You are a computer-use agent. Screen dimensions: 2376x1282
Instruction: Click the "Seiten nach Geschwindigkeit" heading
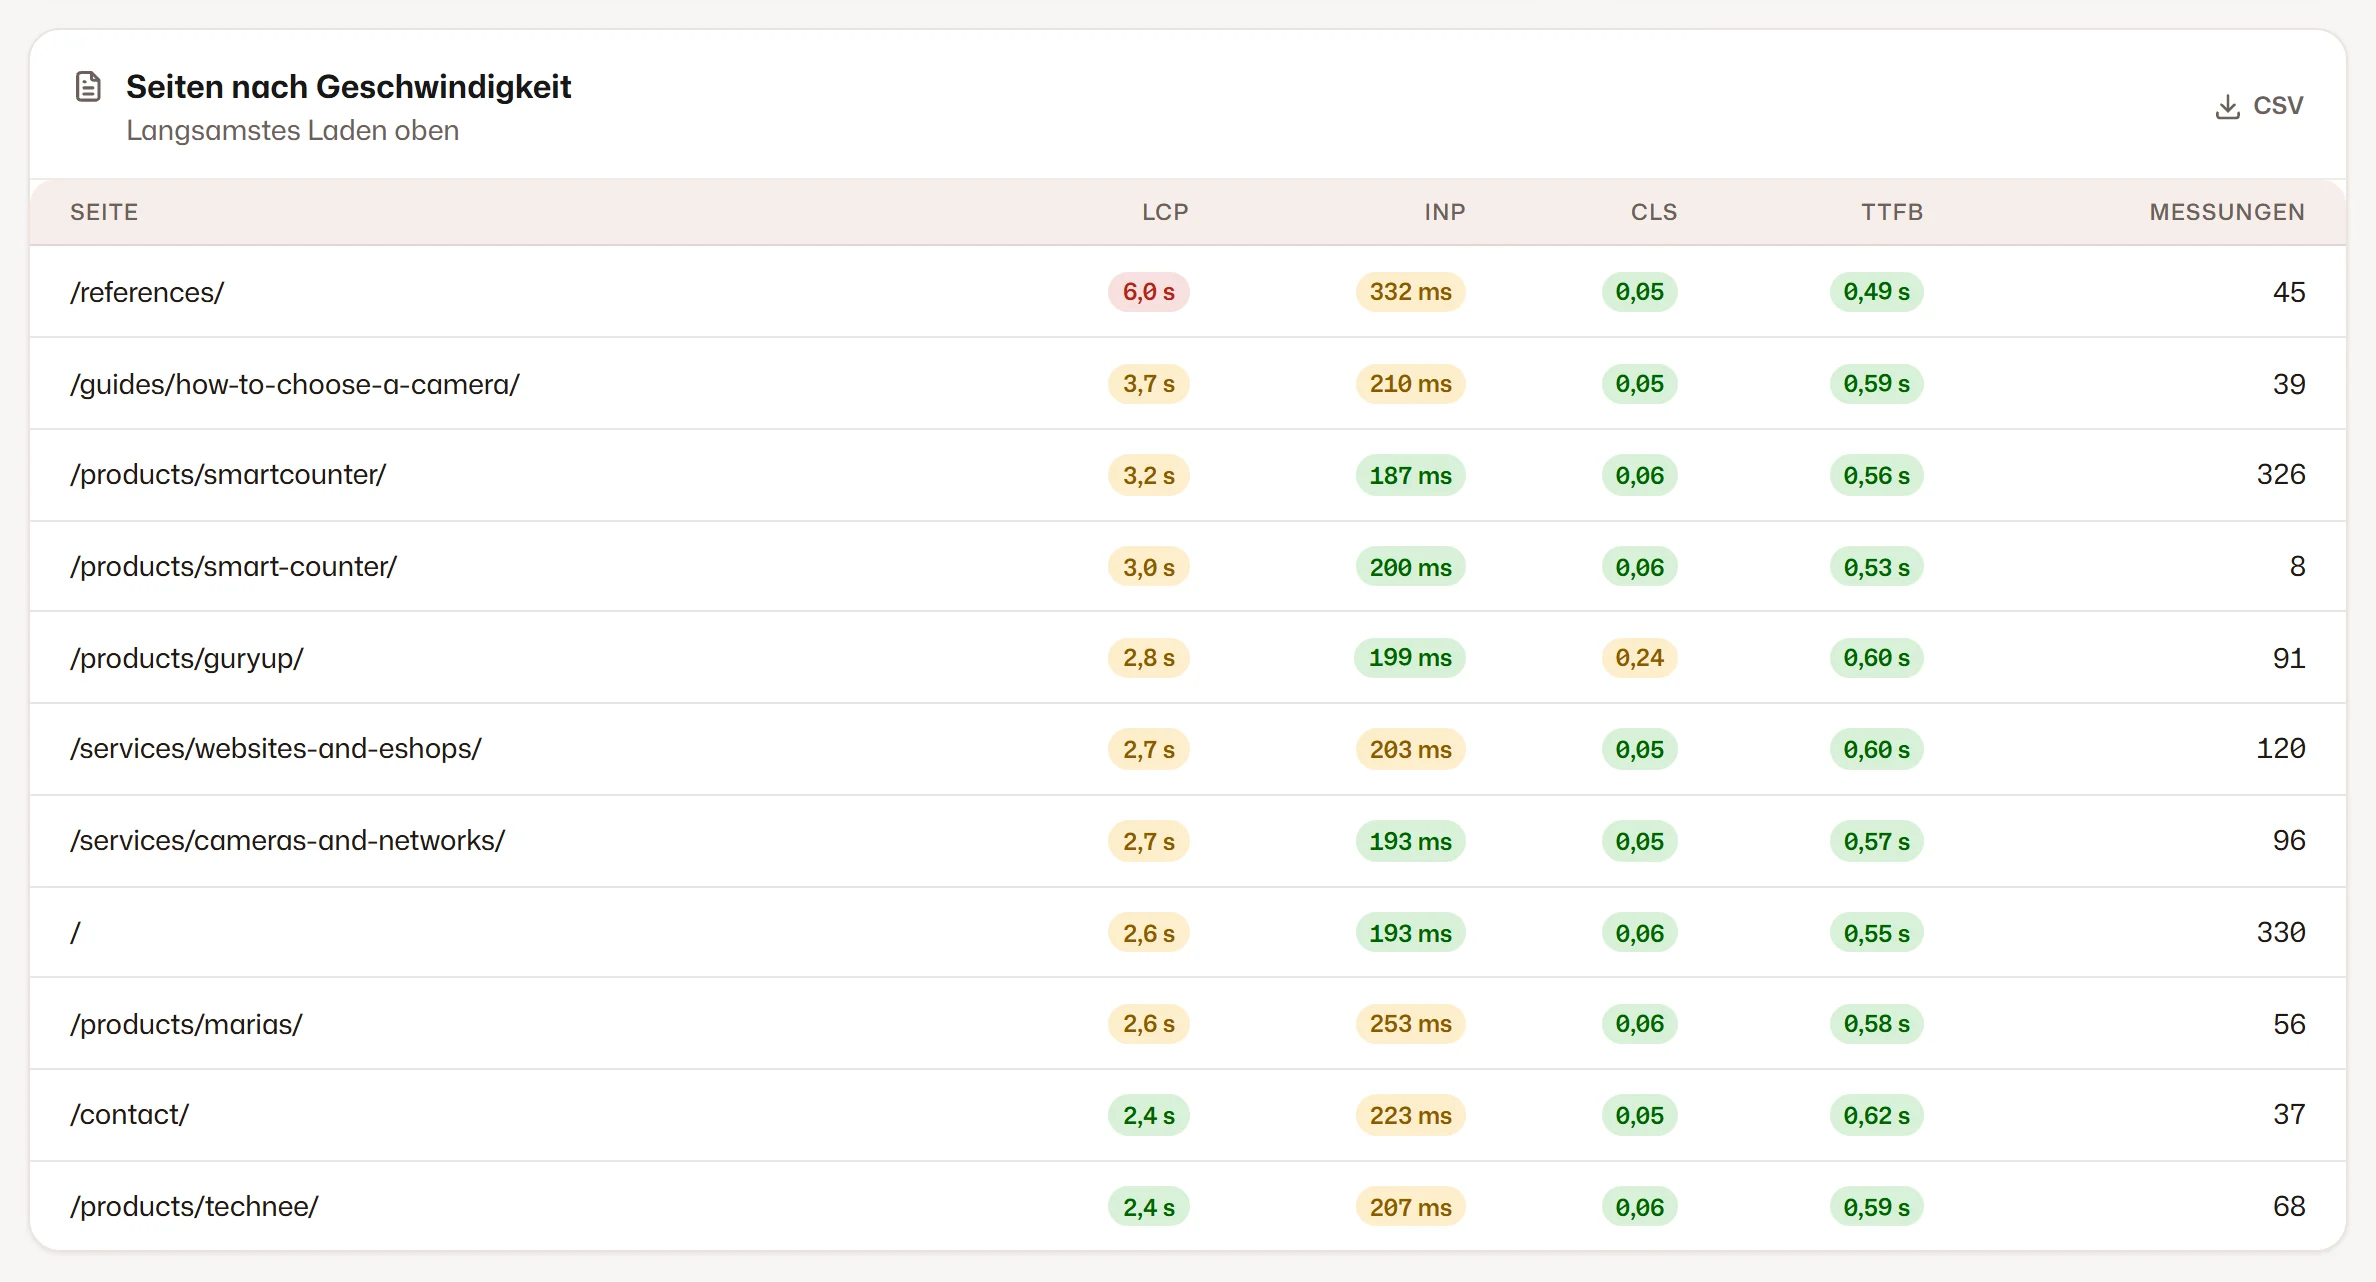tap(348, 87)
